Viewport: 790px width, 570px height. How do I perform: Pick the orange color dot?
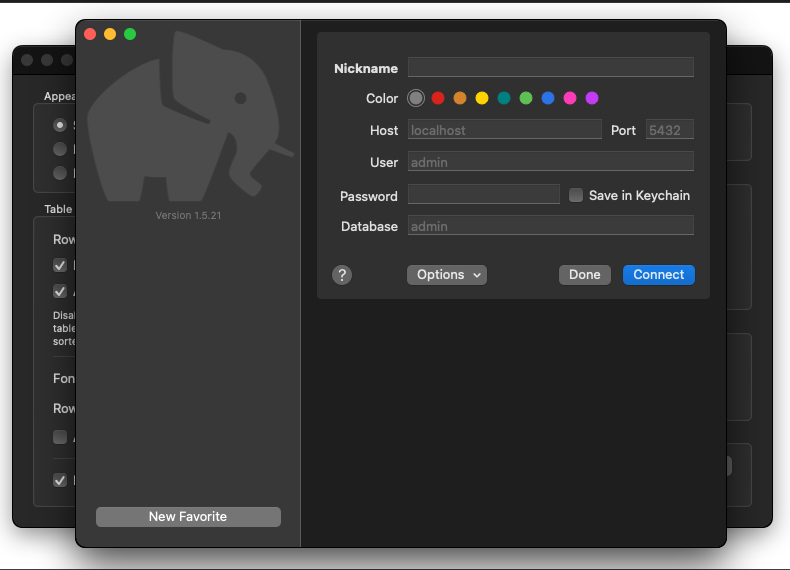click(x=460, y=98)
